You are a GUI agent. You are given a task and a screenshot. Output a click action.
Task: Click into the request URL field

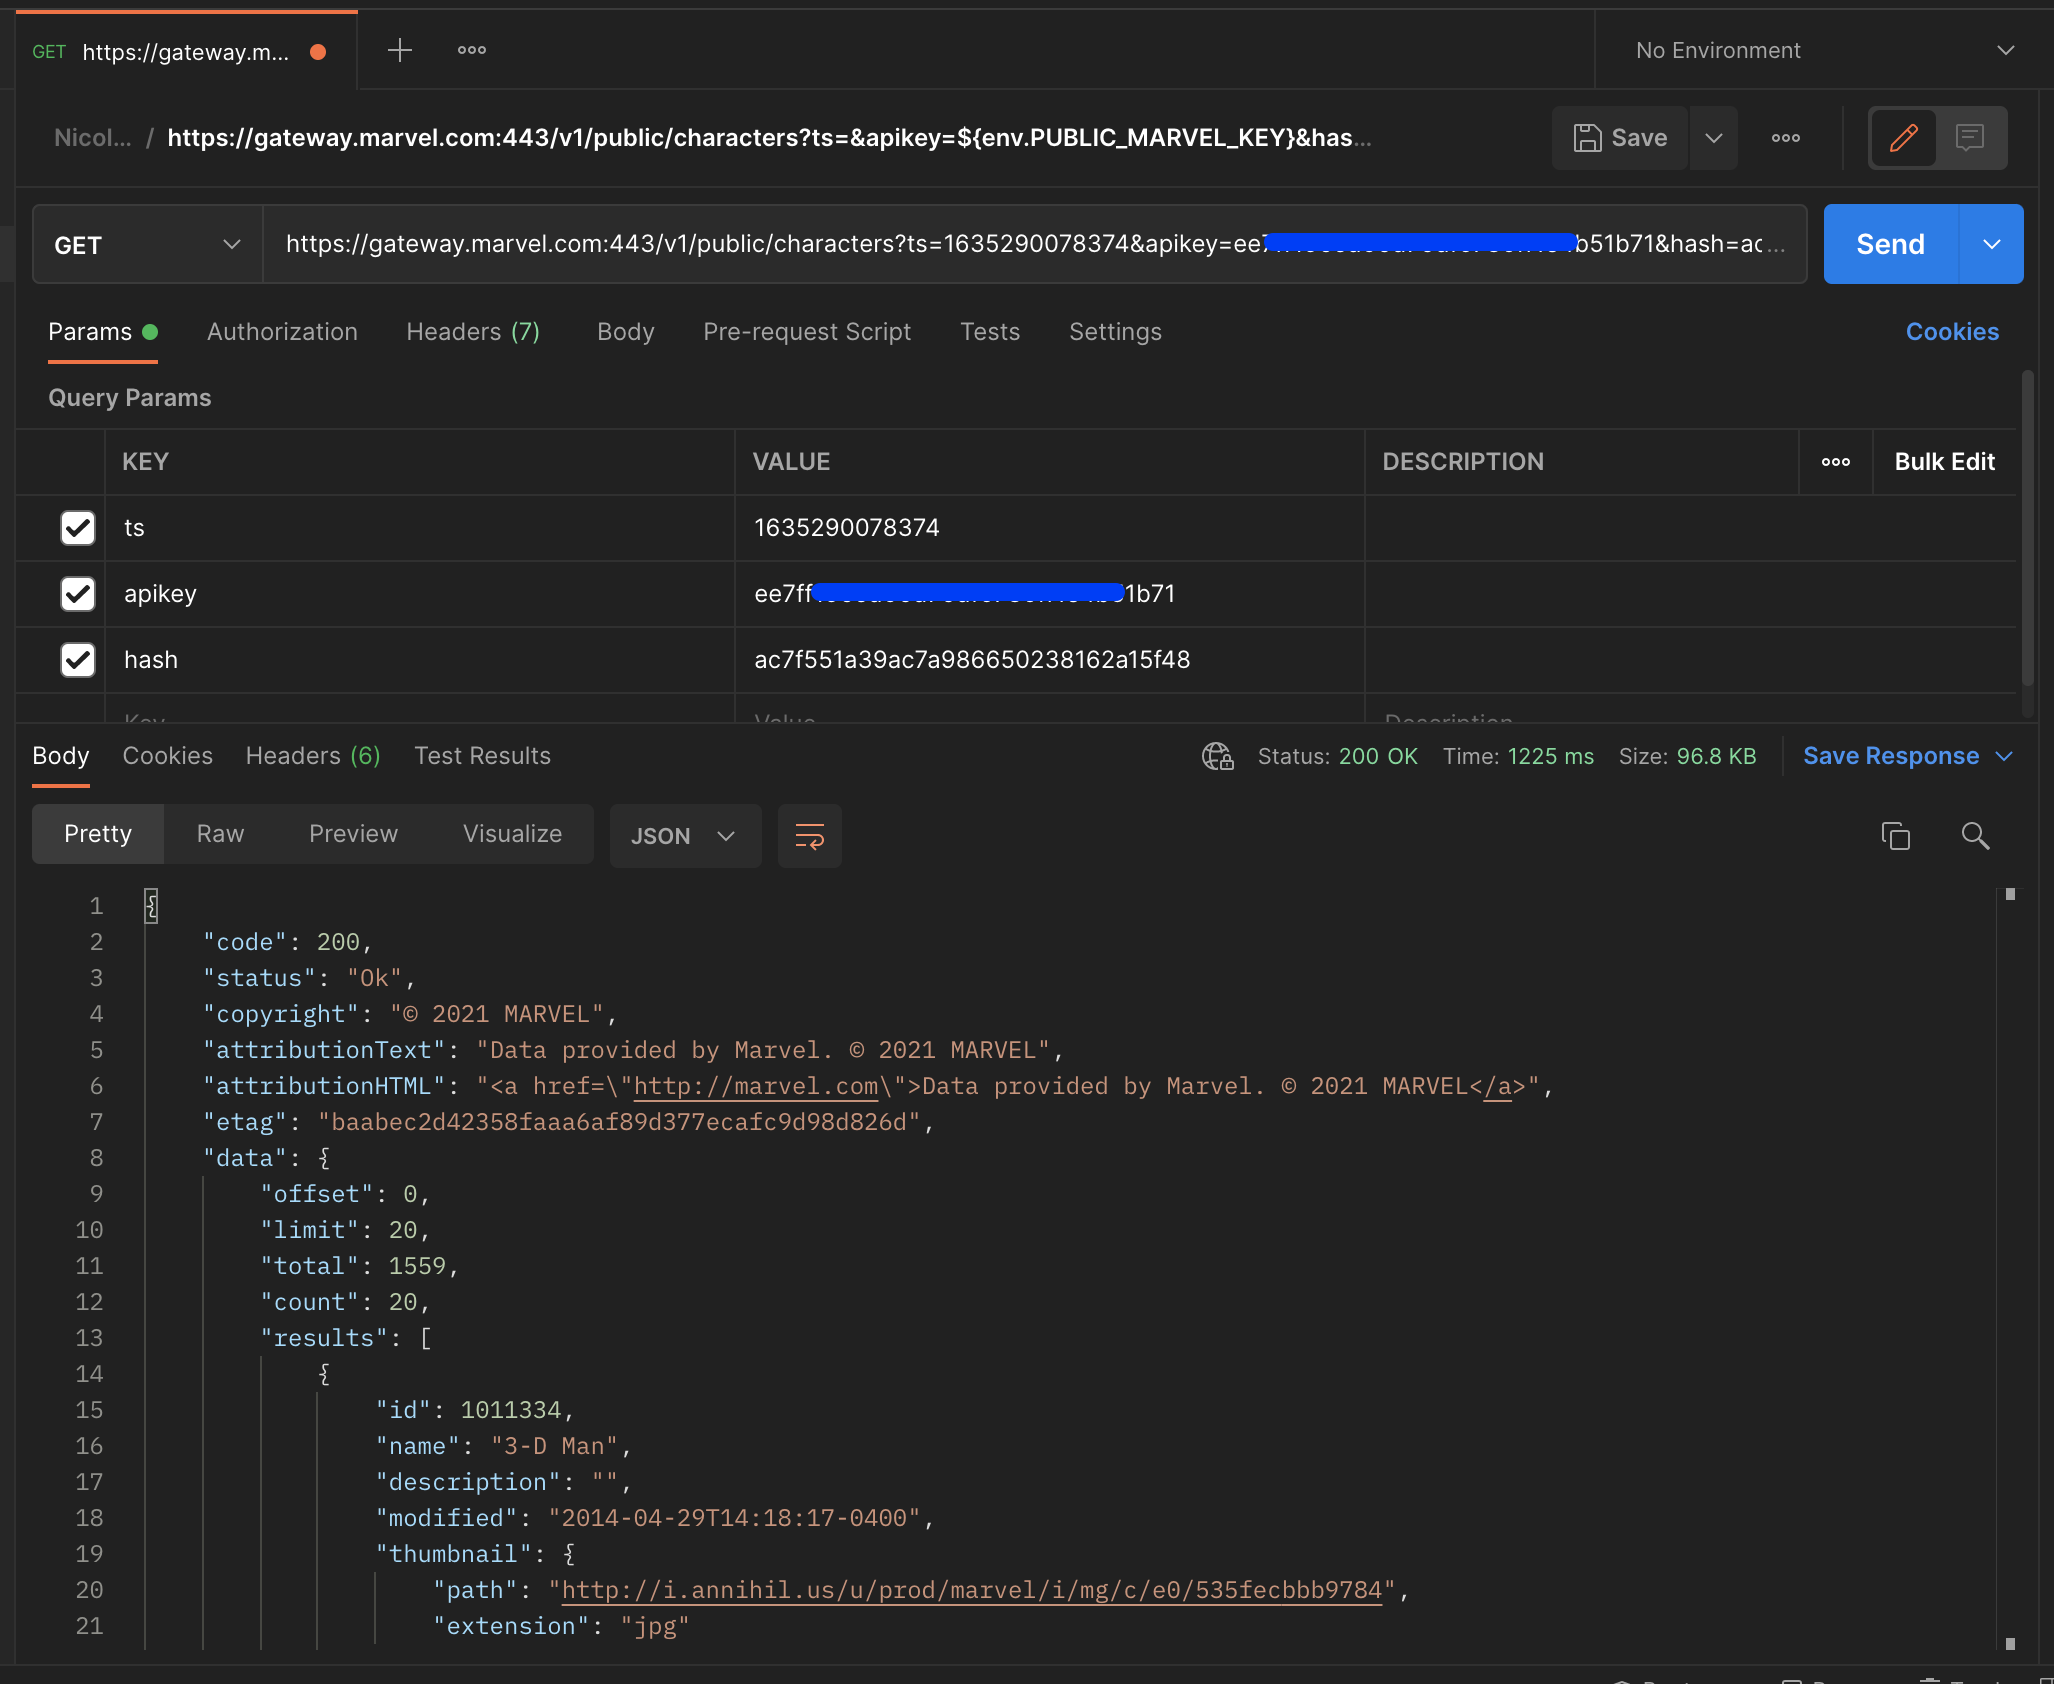1035,245
